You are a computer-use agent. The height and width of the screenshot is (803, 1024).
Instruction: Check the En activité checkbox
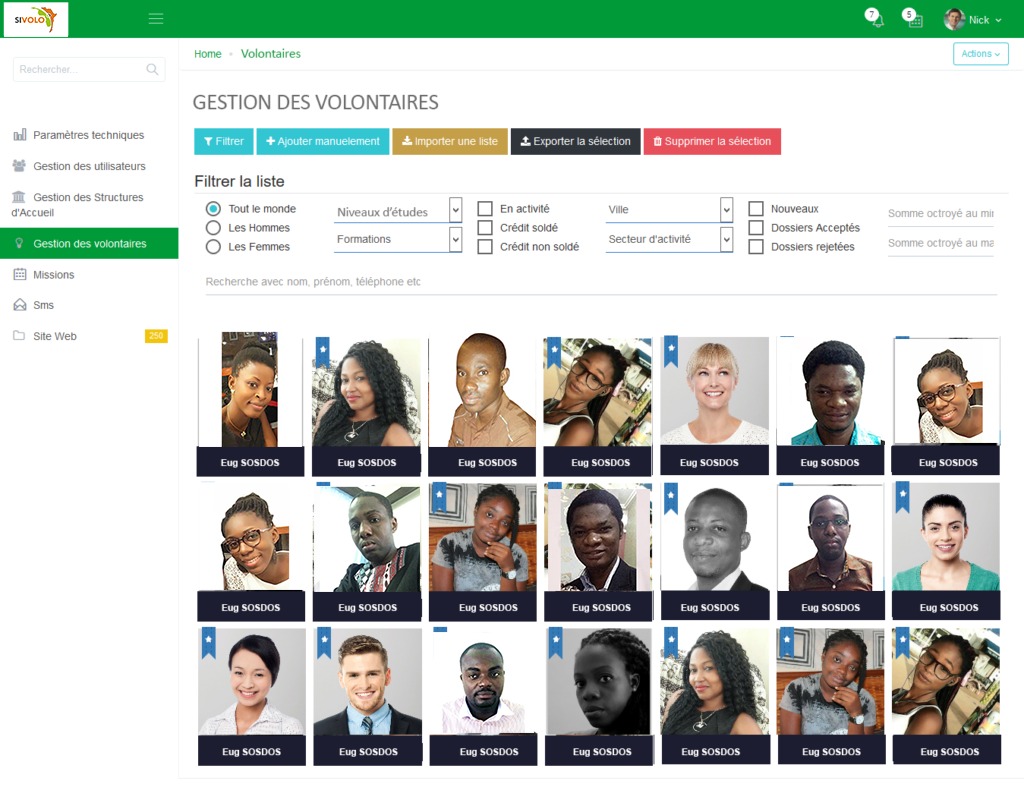(485, 209)
